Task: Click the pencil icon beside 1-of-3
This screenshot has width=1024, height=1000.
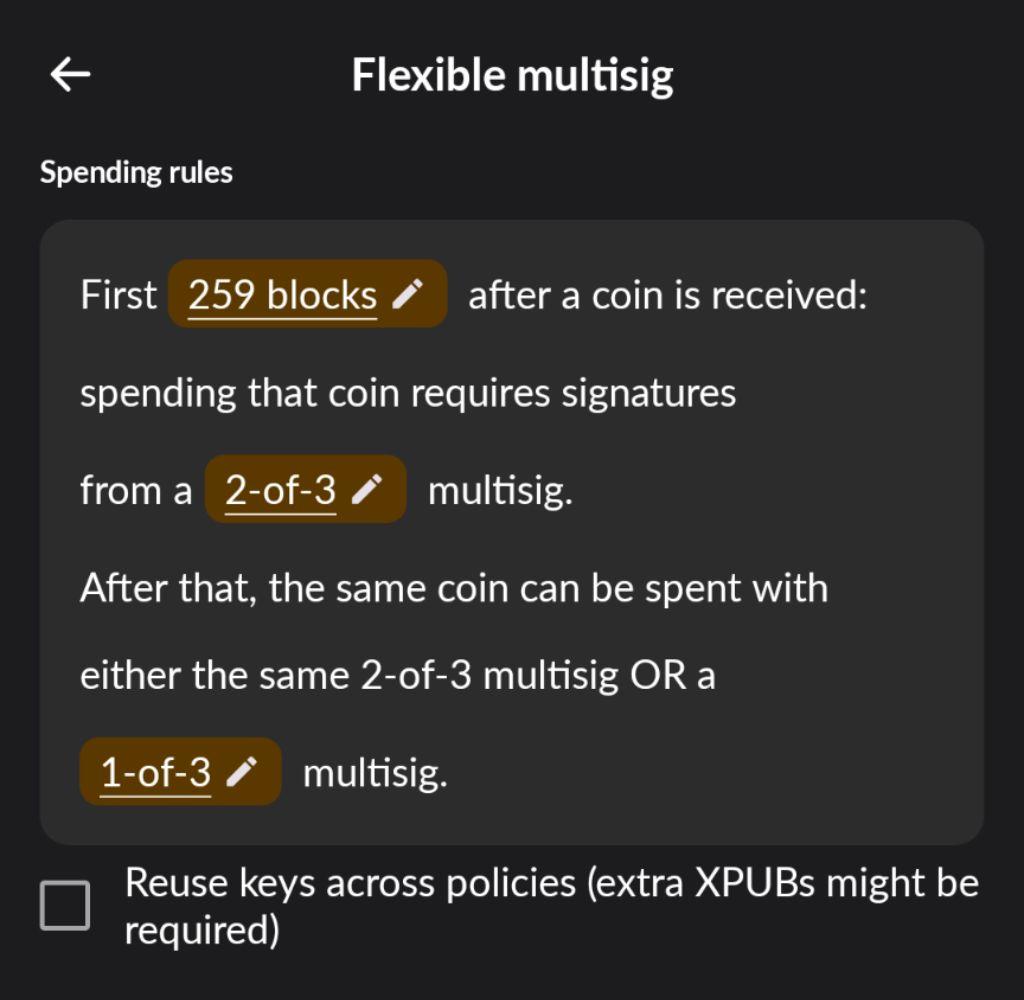Action: [x=243, y=772]
